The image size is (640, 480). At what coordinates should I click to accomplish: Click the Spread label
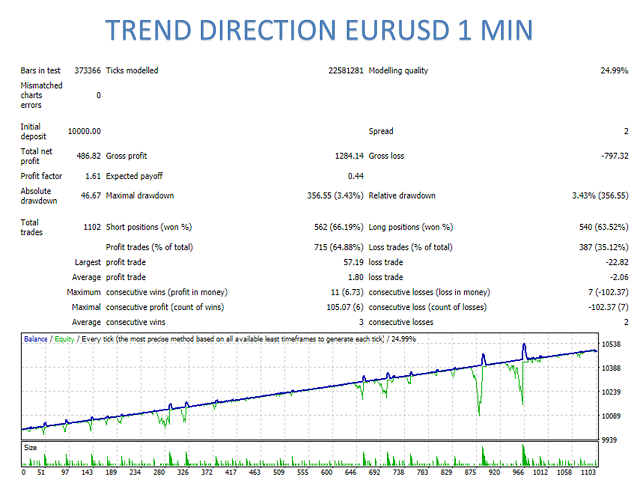tap(381, 131)
